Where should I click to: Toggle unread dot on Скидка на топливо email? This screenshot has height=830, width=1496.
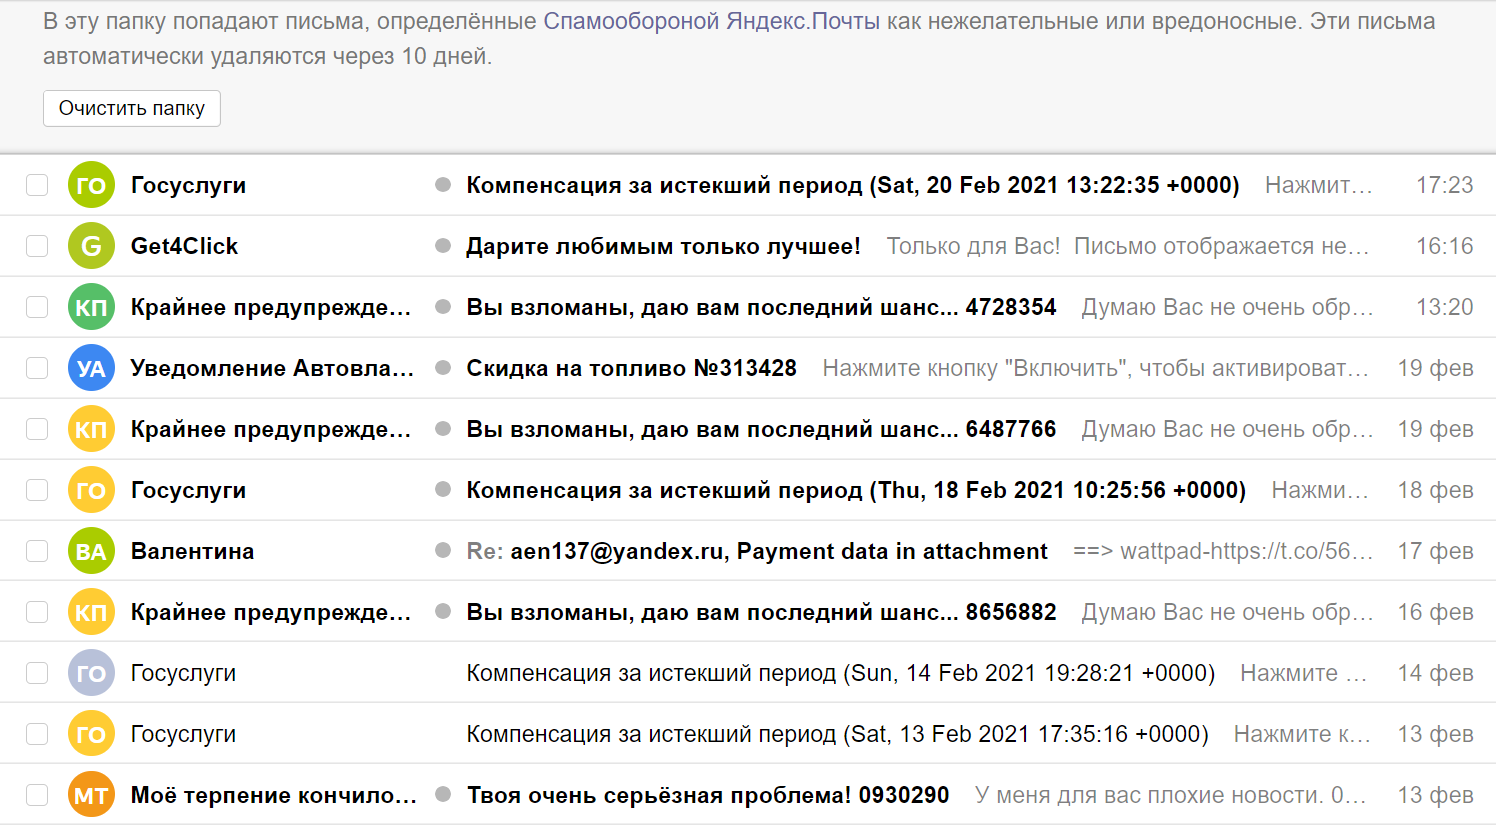[x=443, y=368]
